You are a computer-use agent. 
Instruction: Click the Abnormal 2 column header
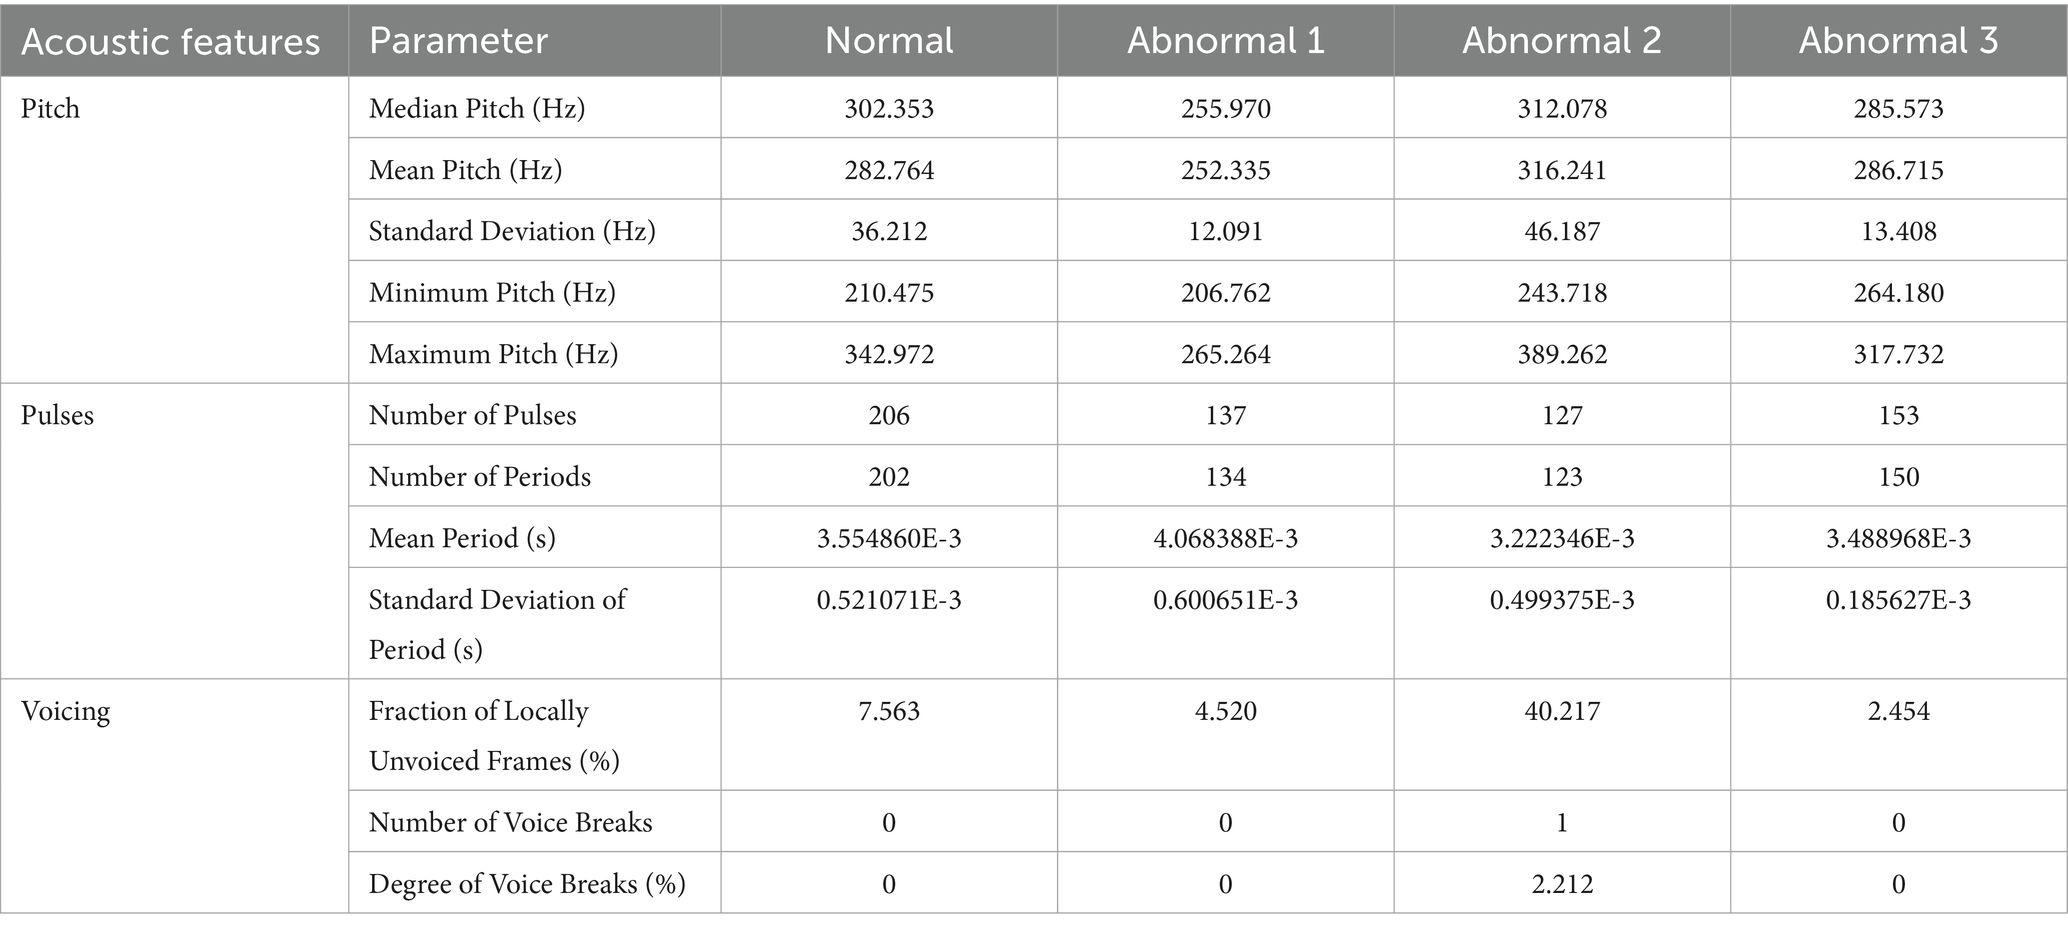(x=1561, y=41)
